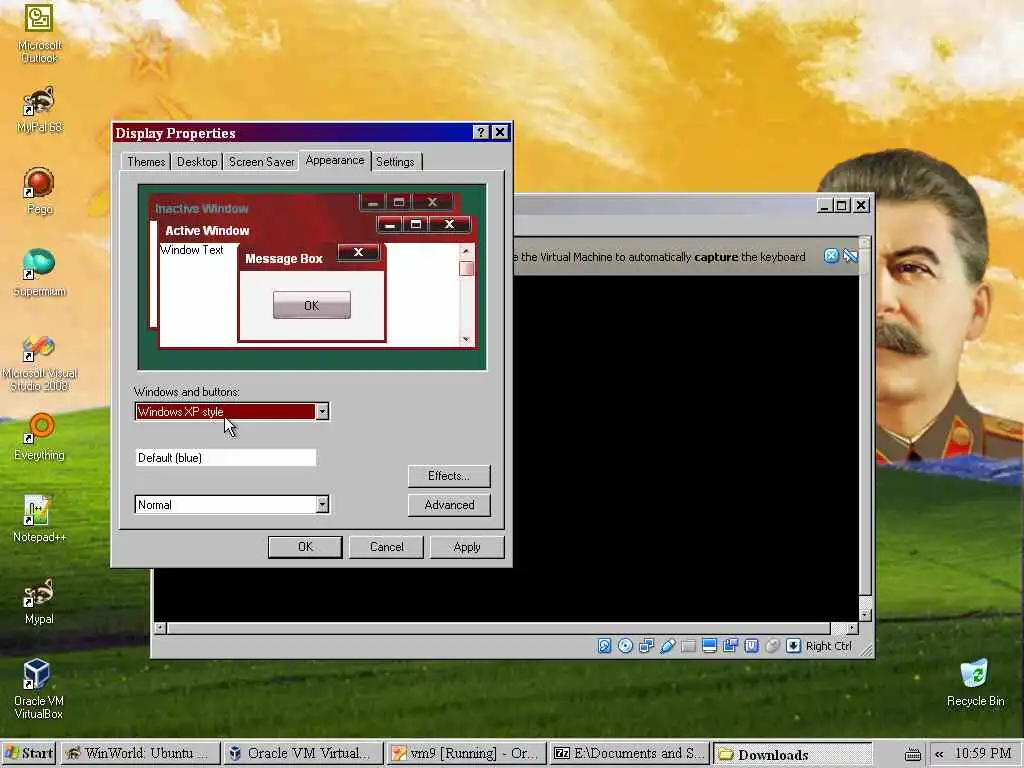Select the Pego desktop icon
This screenshot has width=1024, height=768.
[x=39, y=190]
